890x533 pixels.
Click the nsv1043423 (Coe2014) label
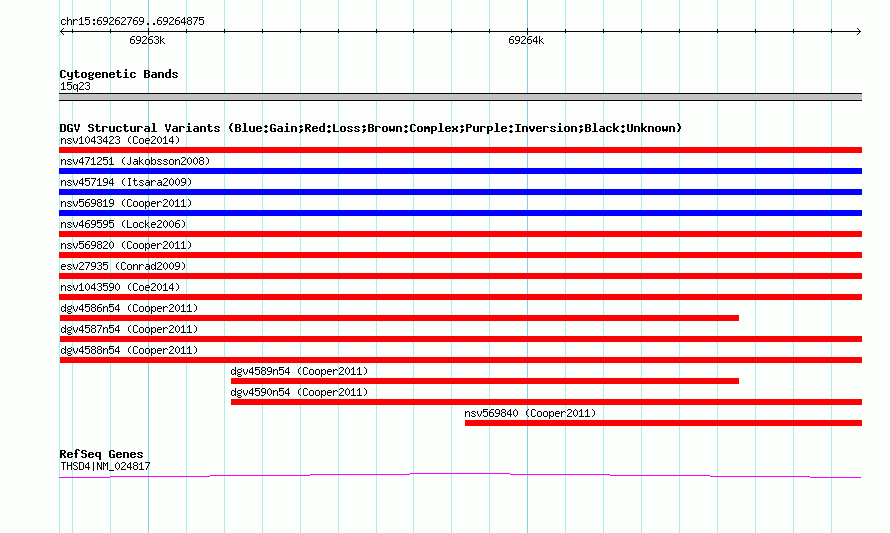click(120, 140)
